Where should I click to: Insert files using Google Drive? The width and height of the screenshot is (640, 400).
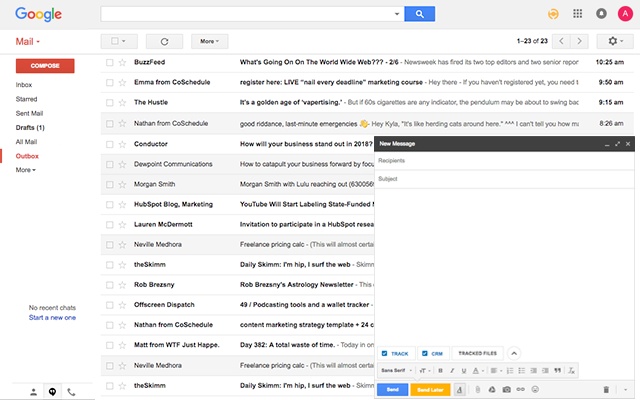(x=492, y=390)
